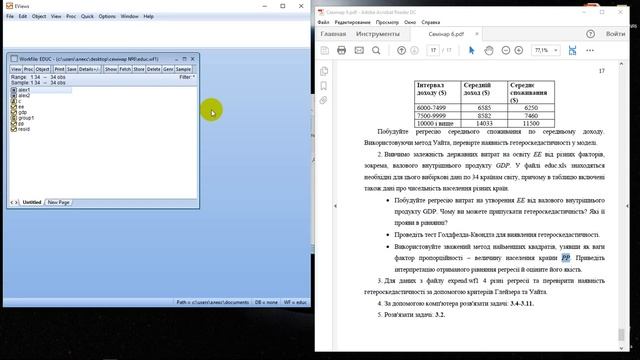Expand the right tools pane arrow in Acrobat
This screenshot has width=640, height=360.
click(627, 206)
